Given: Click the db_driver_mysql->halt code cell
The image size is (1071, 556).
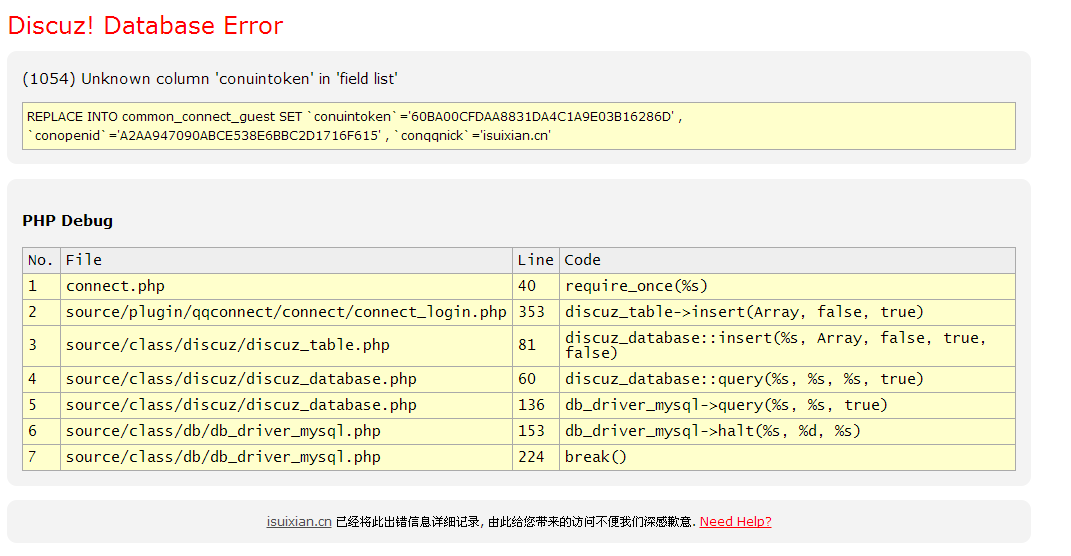Looking at the screenshot, I should (712, 431).
